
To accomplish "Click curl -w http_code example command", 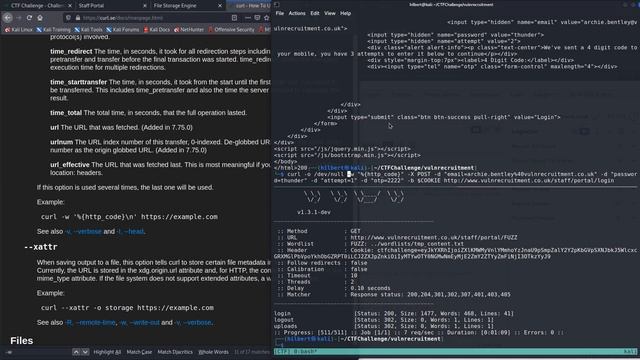I will (x=129, y=217).
